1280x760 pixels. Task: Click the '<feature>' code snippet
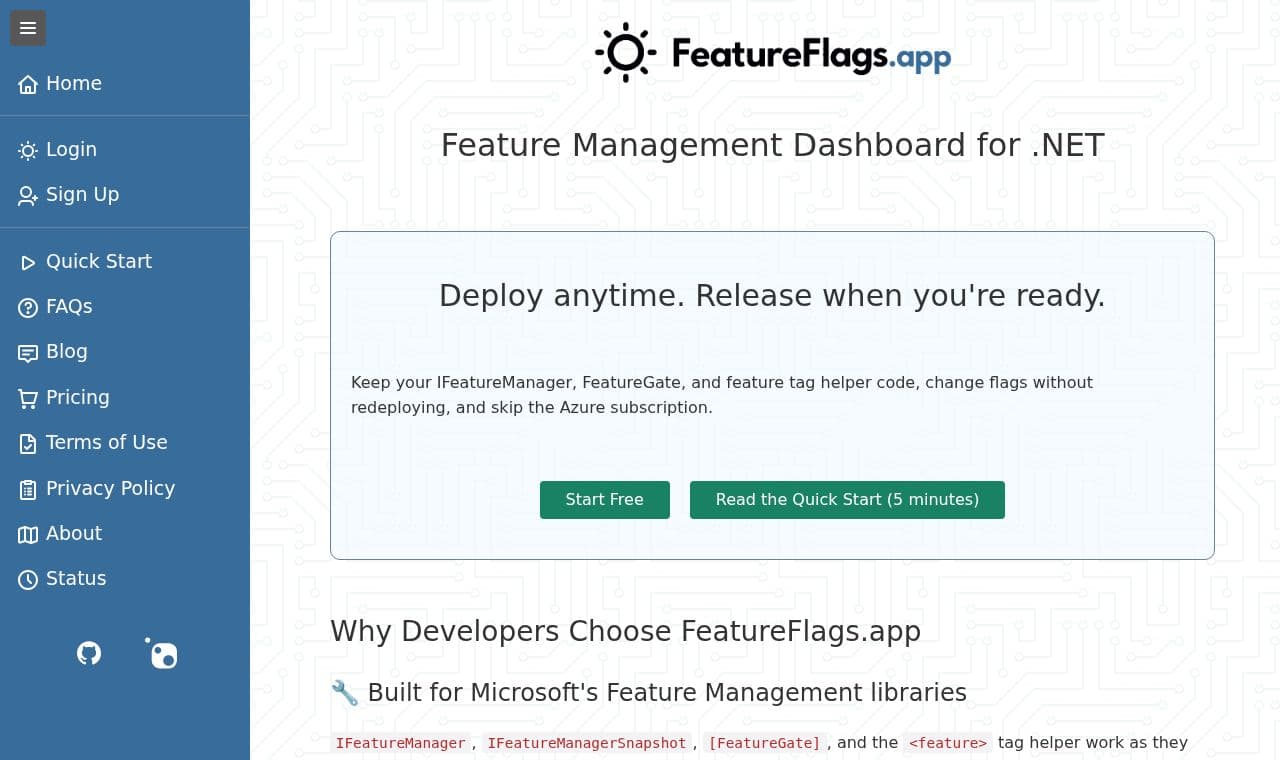[x=948, y=743]
